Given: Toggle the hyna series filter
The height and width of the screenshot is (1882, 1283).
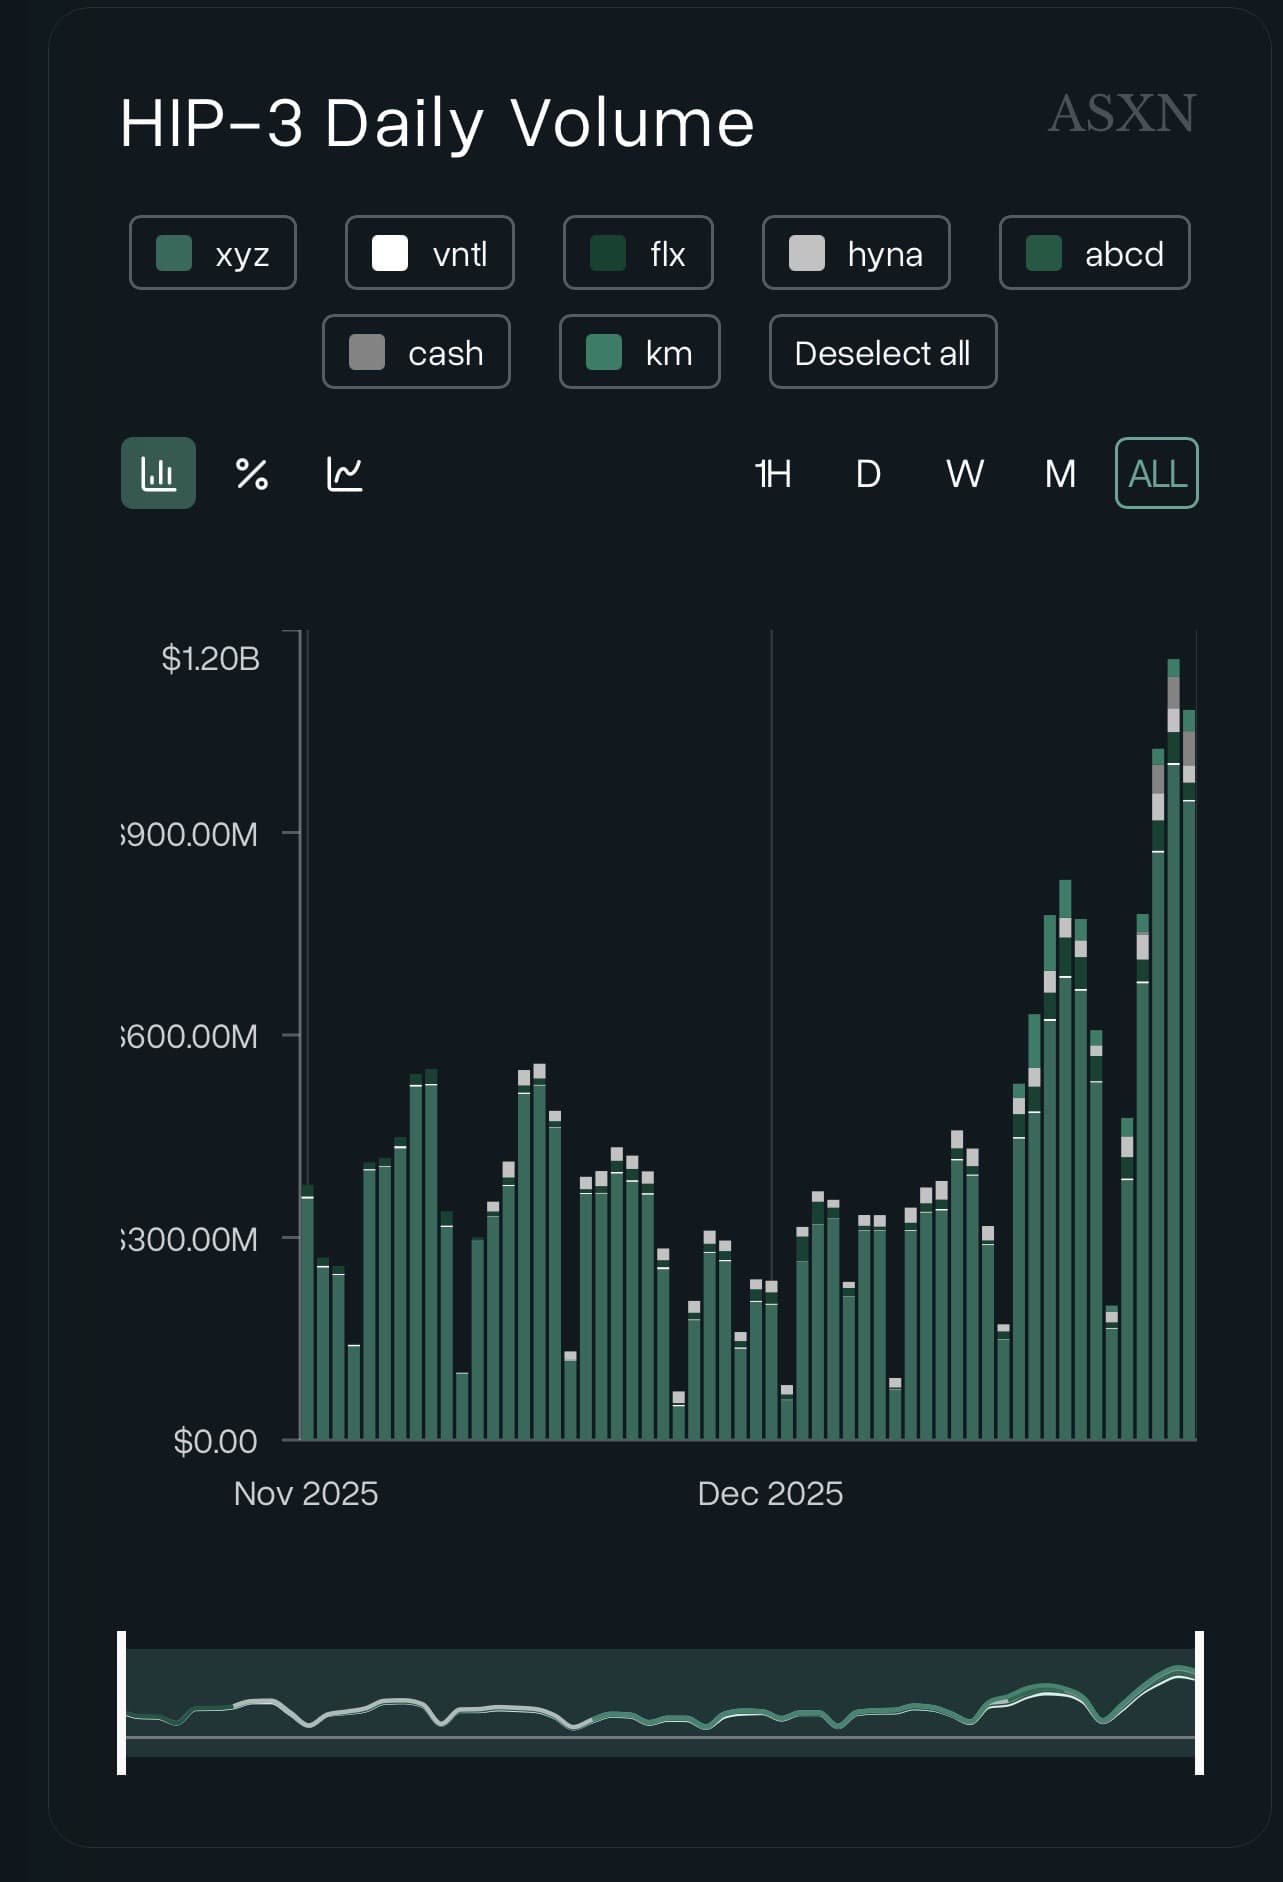Looking at the screenshot, I should pos(856,253).
